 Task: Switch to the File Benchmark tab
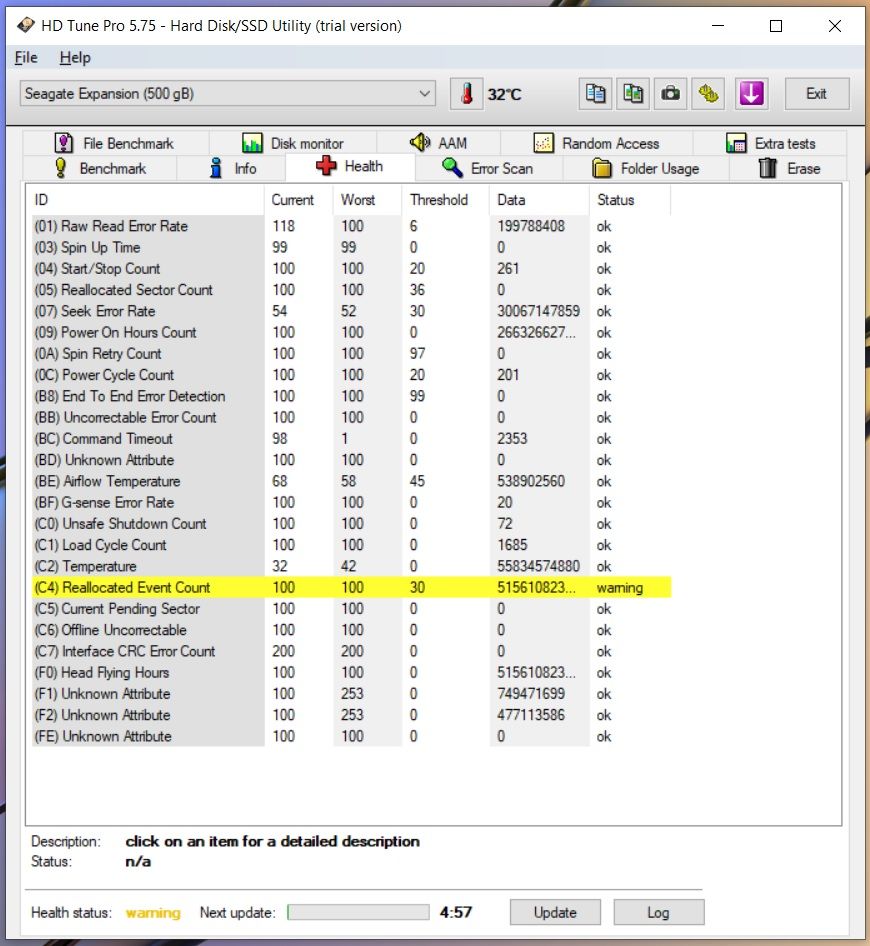coord(115,143)
